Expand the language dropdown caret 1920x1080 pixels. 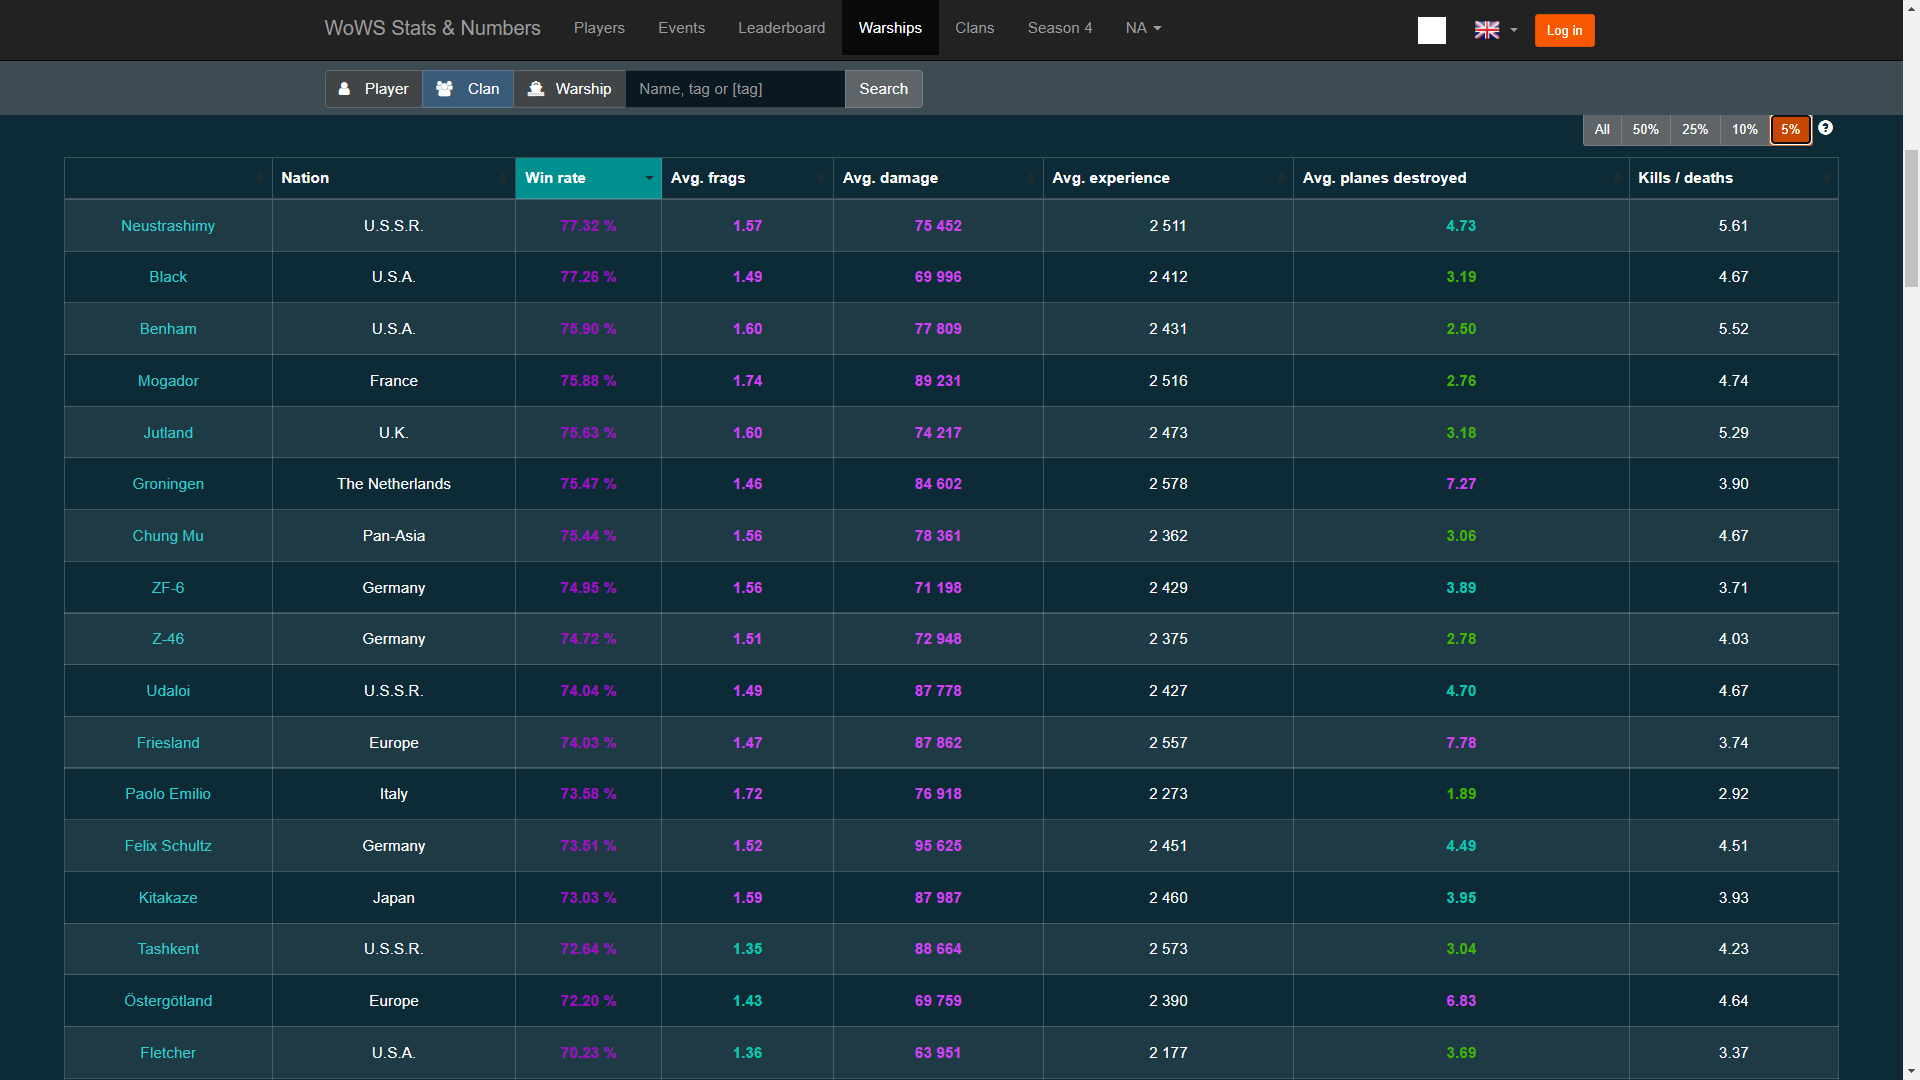click(x=1514, y=30)
